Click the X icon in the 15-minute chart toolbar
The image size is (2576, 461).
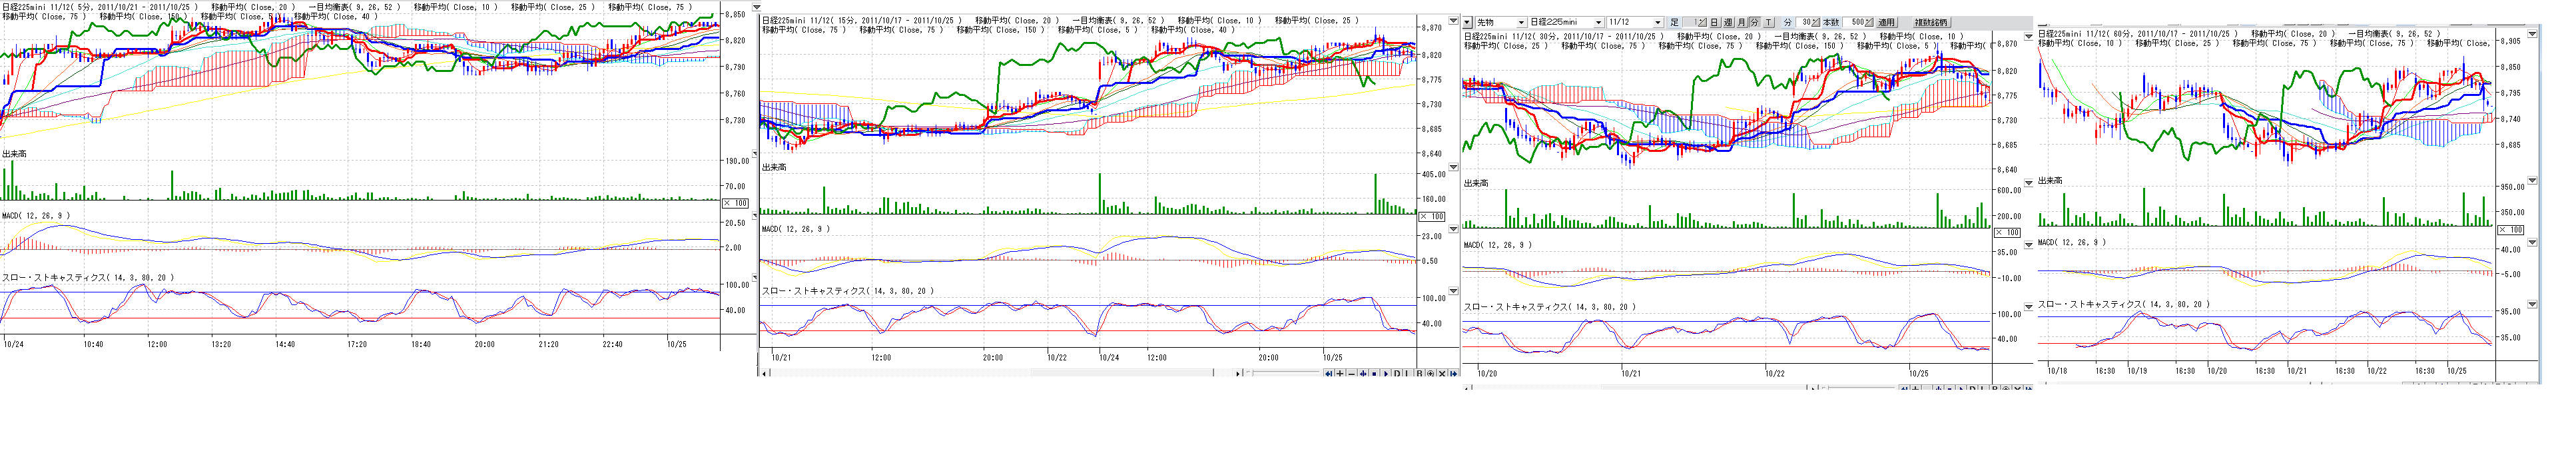point(1442,374)
